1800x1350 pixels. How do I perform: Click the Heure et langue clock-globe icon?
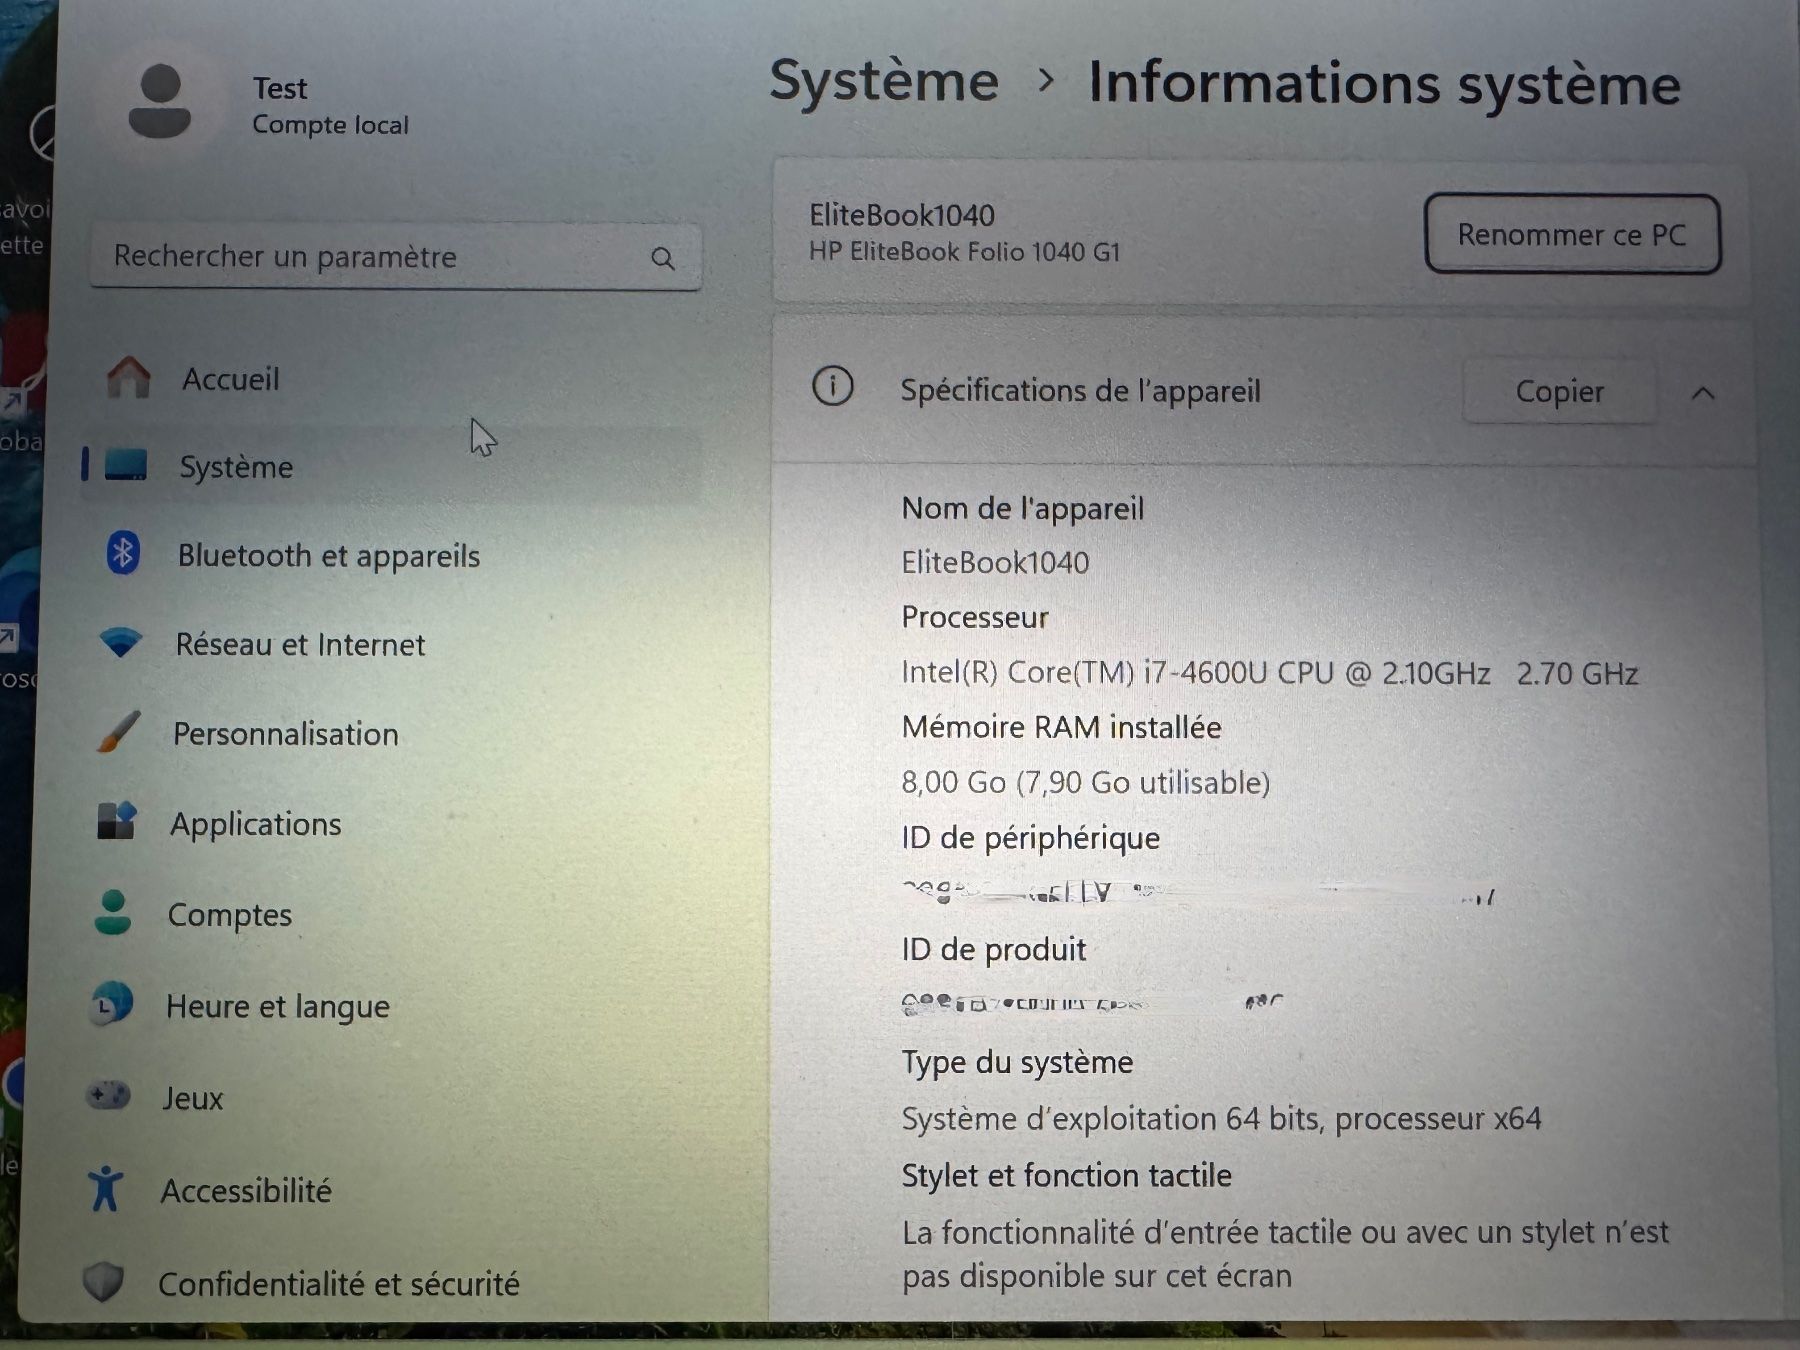click(111, 1004)
